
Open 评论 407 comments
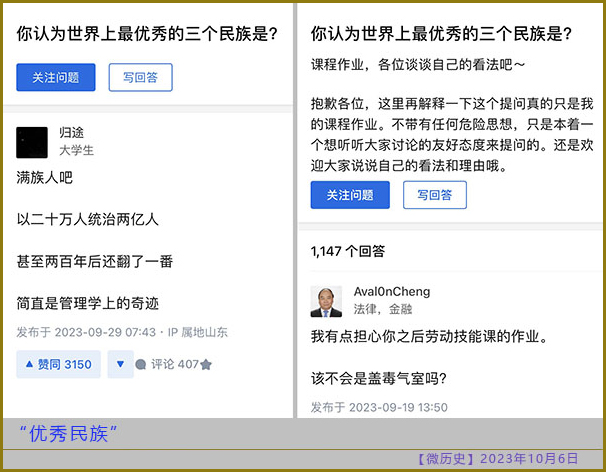point(167,364)
